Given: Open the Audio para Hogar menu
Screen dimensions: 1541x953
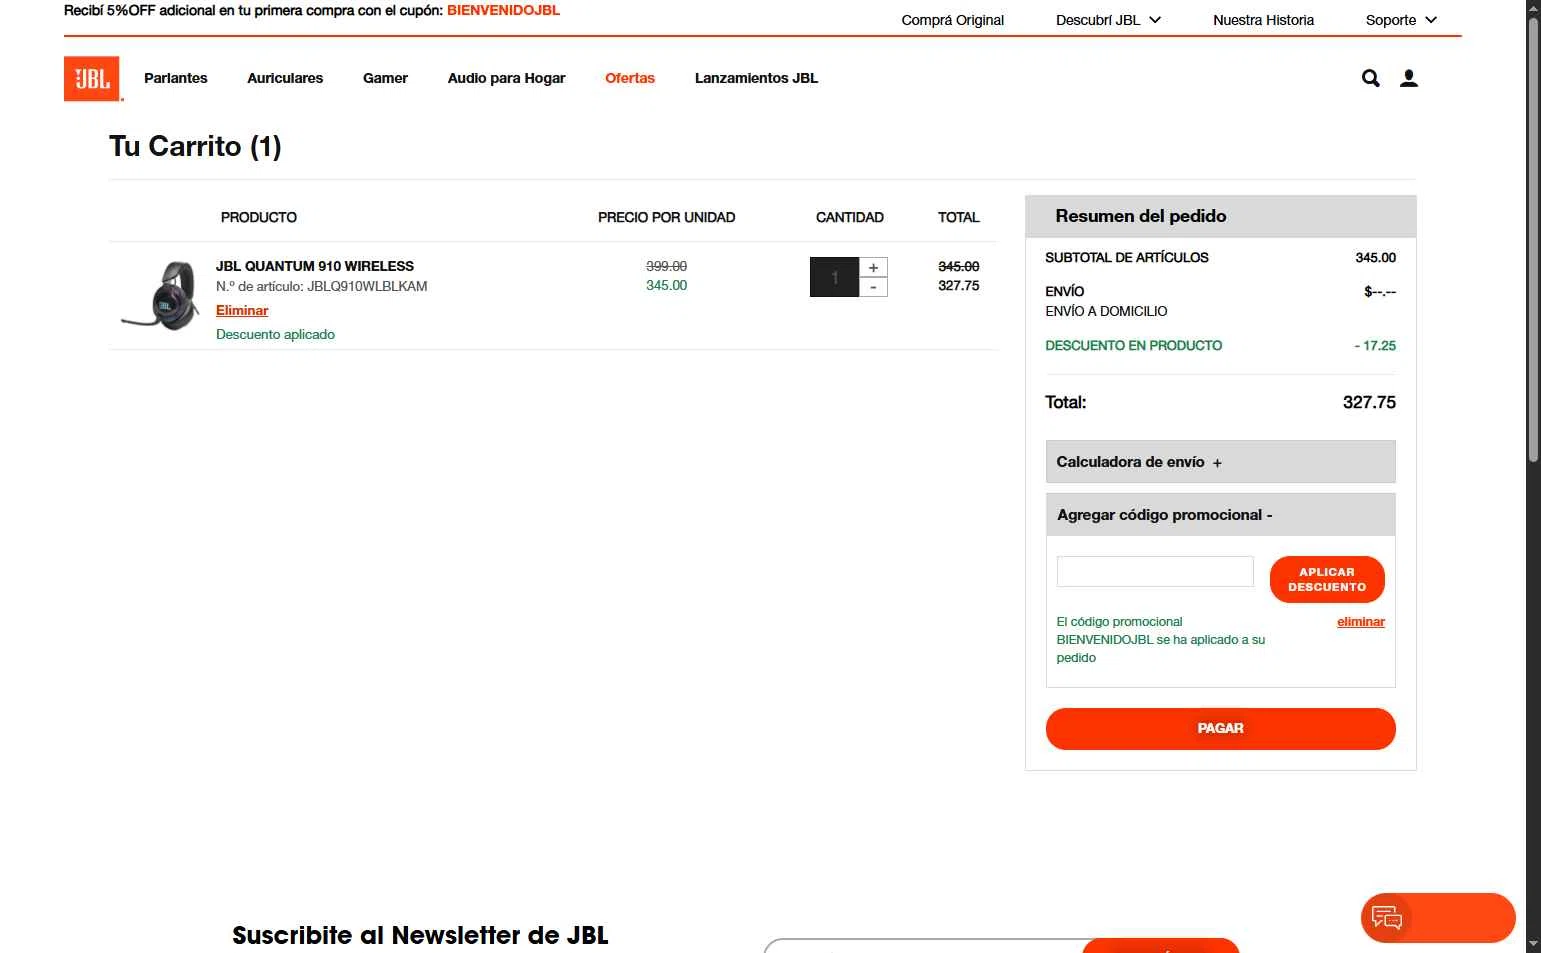Looking at the screenshot, I should [x=506, y=78].
